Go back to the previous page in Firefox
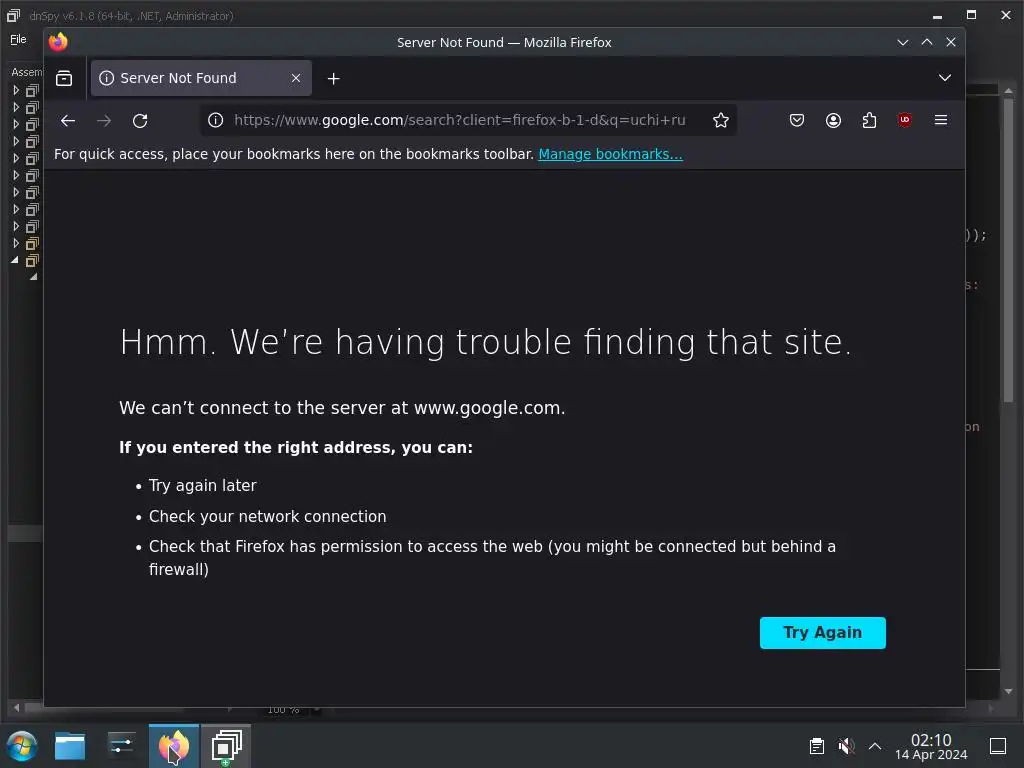 click(68, 121)
